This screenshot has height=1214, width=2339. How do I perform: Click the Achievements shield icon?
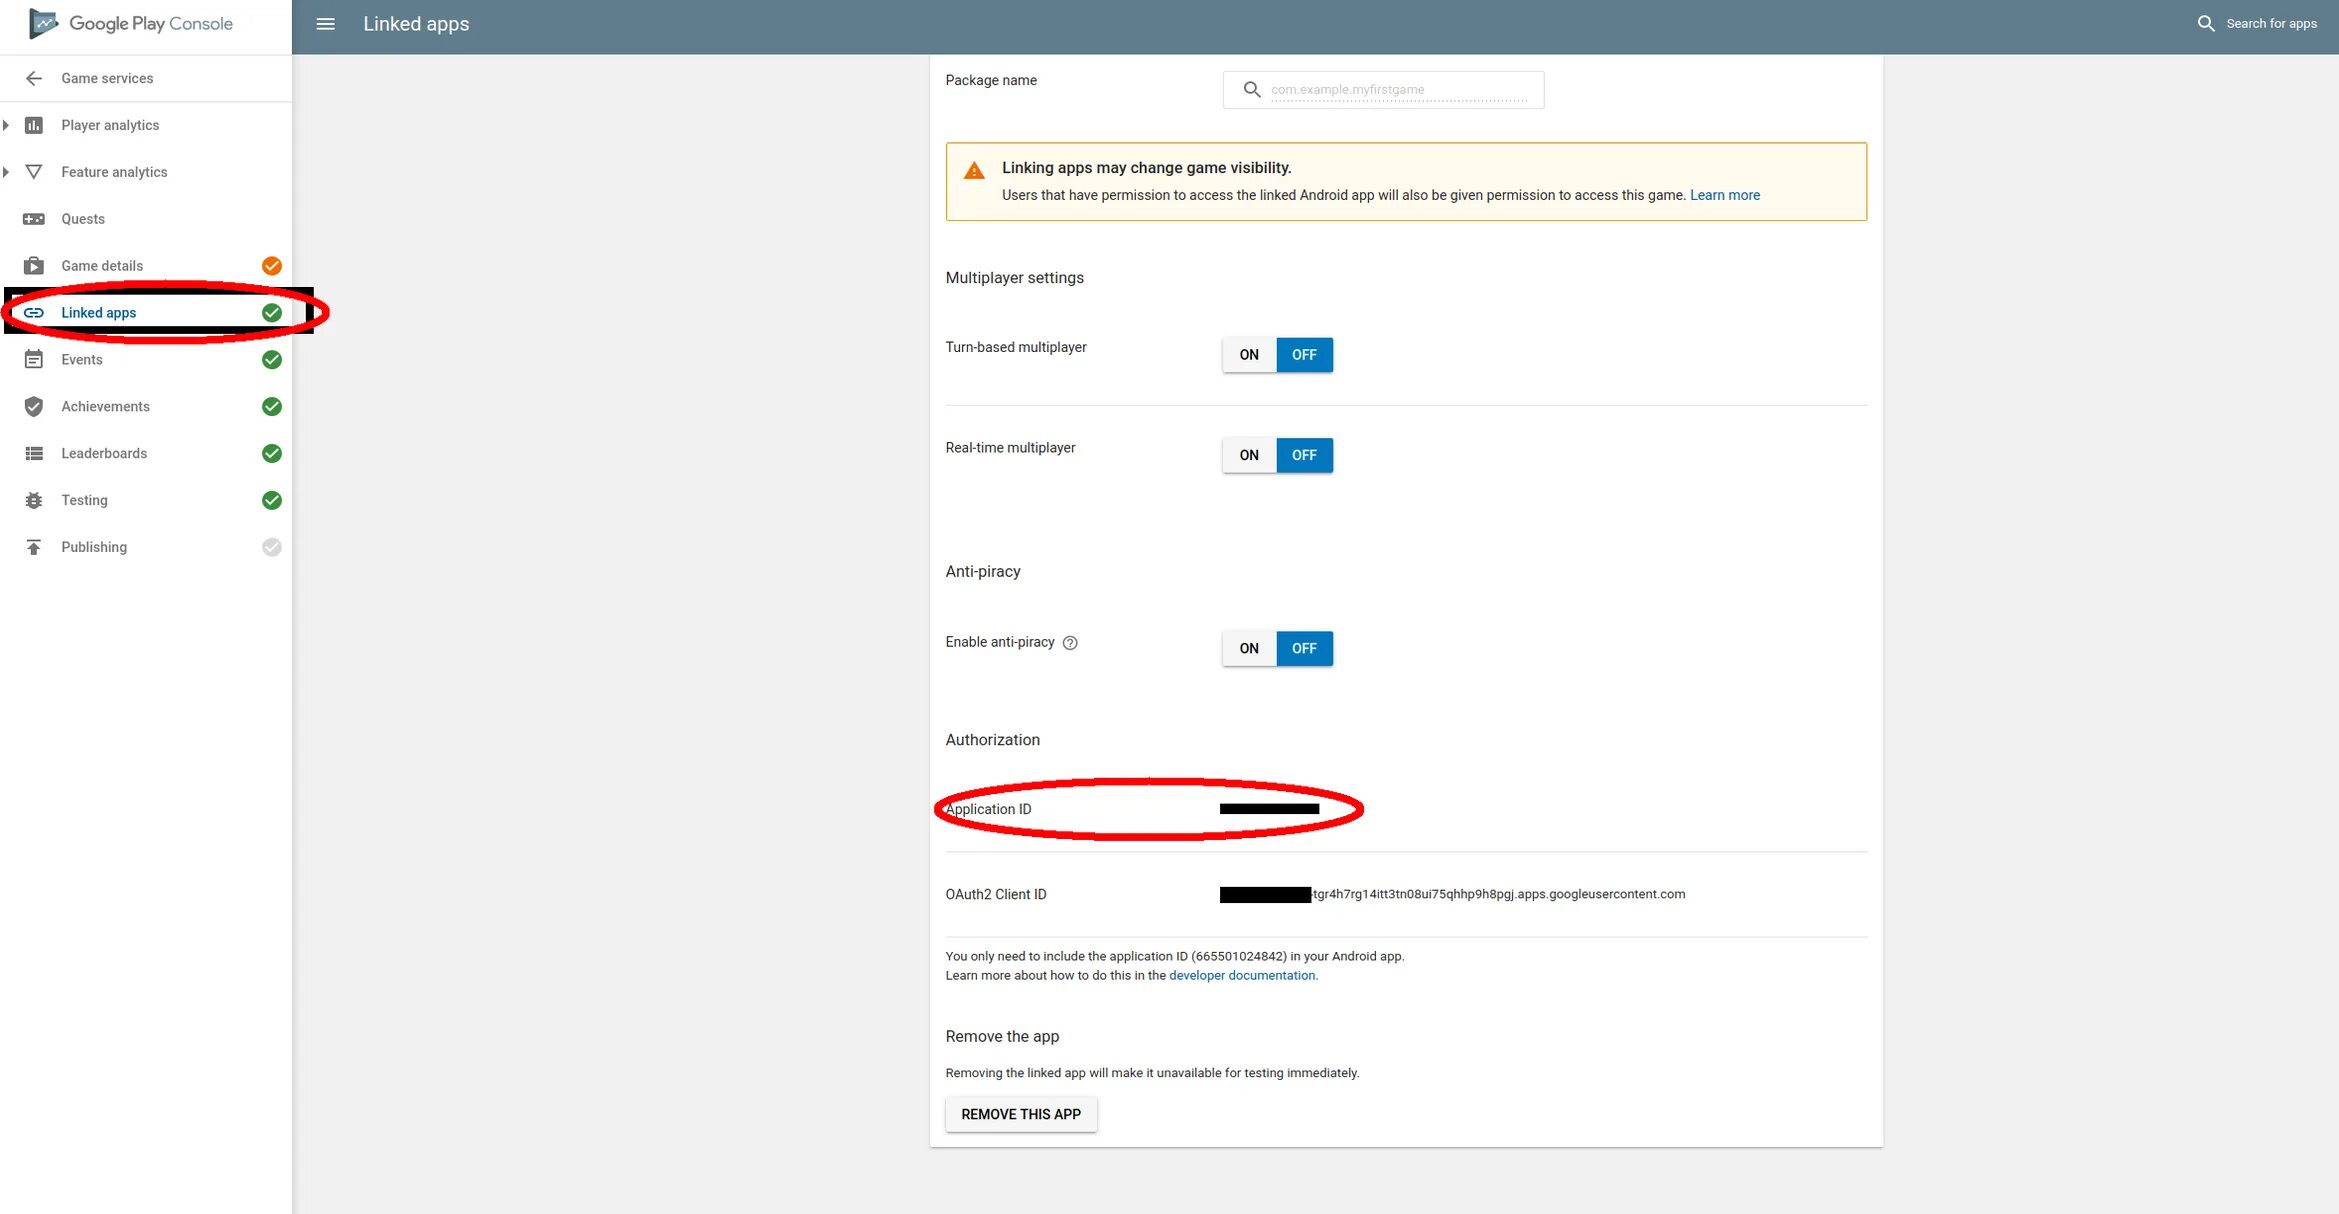[x=34, y=406]
